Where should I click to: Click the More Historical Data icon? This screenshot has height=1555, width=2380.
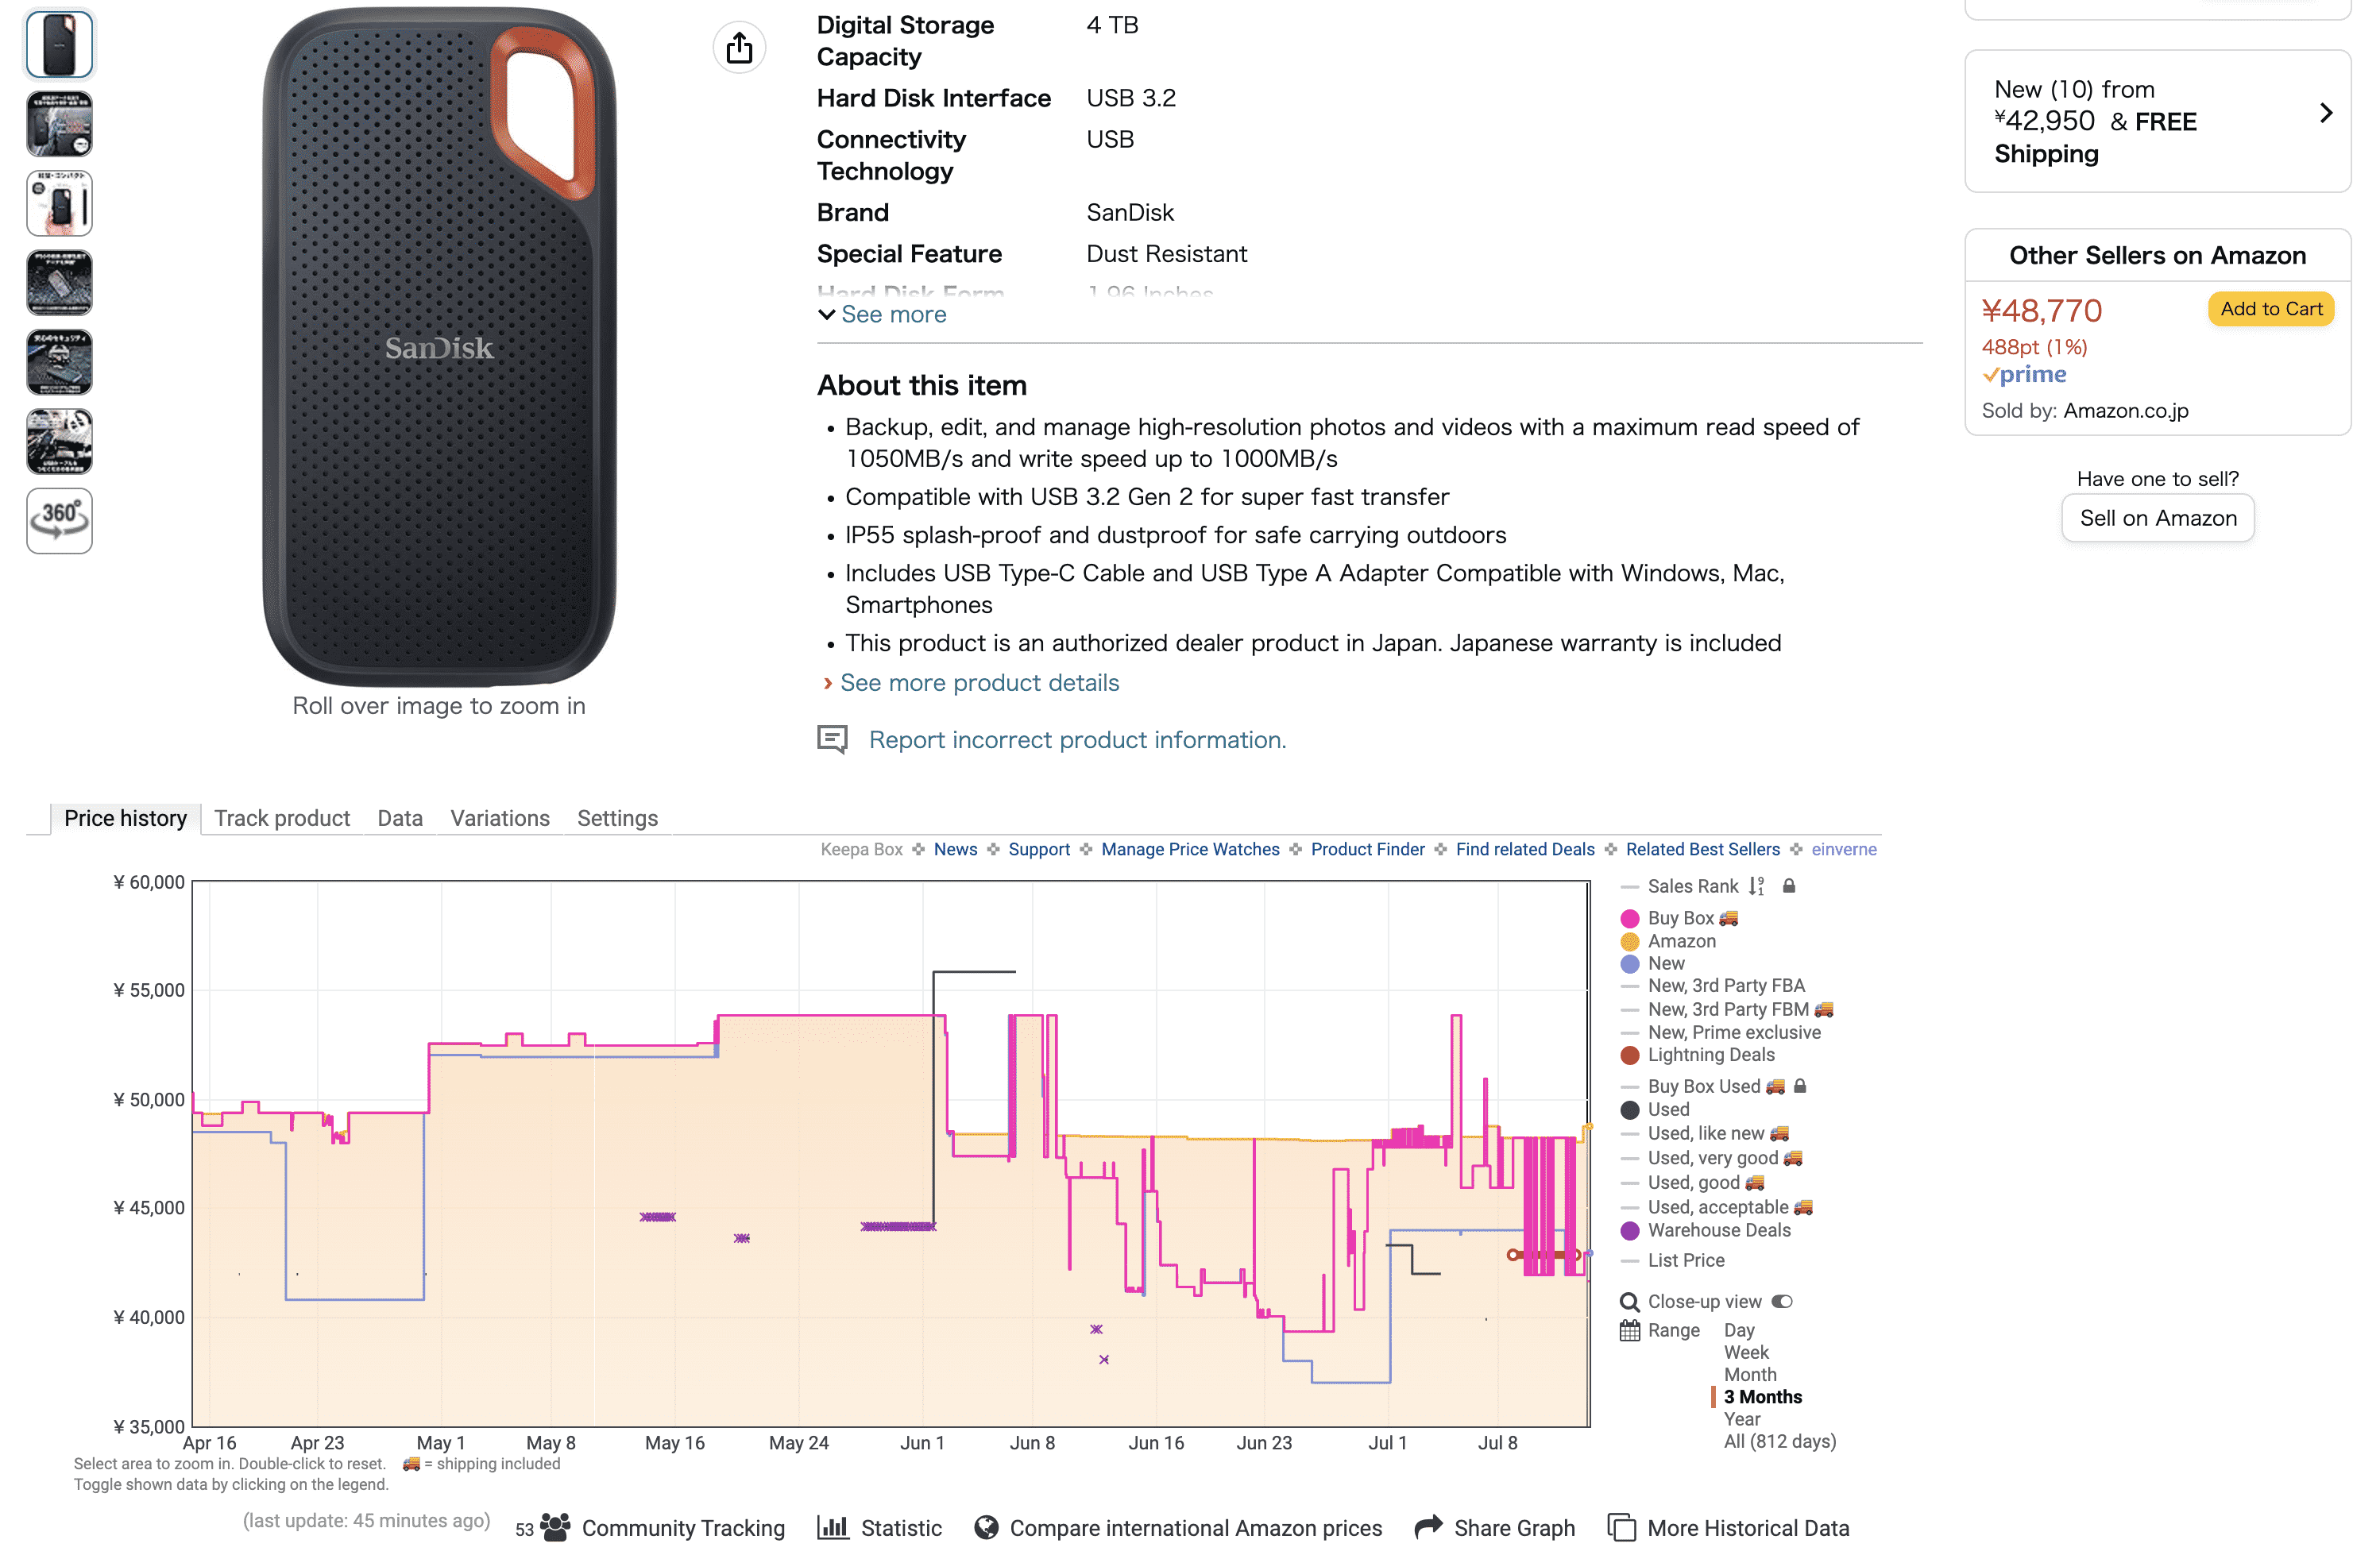click(x=1621, y=1527)
